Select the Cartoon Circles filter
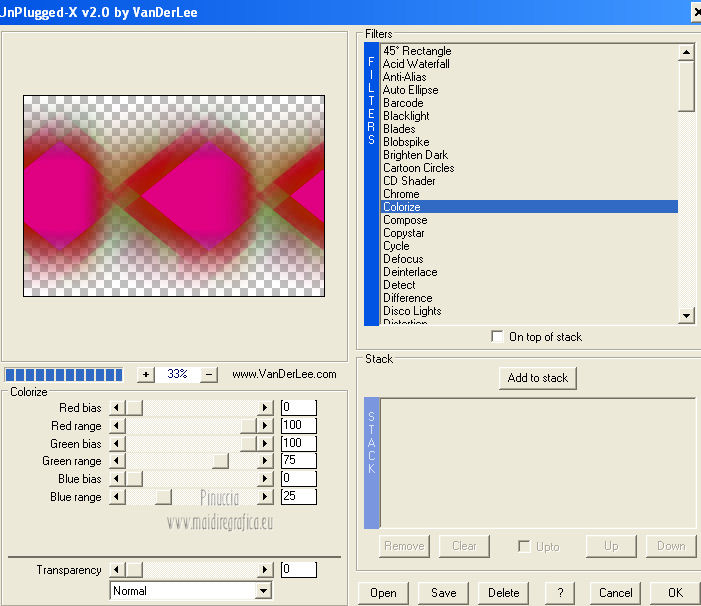The width and height of the screenshot is (701, 606). (529, 168)
